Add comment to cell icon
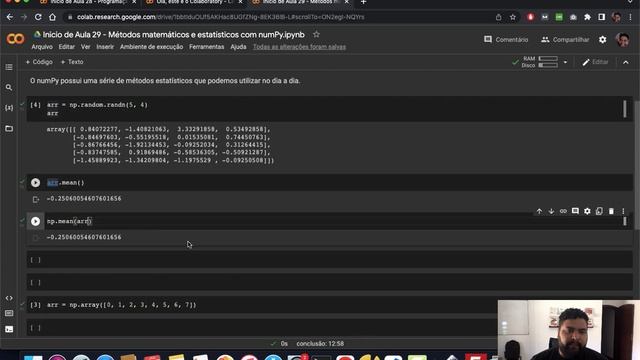 tap(575, 211)
